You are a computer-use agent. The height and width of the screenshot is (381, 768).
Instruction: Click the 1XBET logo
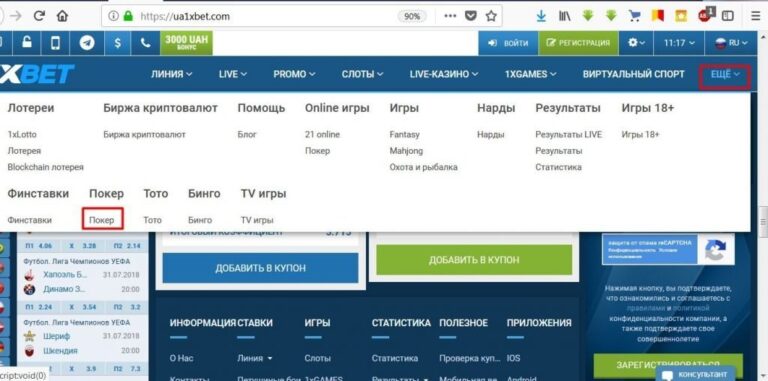point(37,74)
